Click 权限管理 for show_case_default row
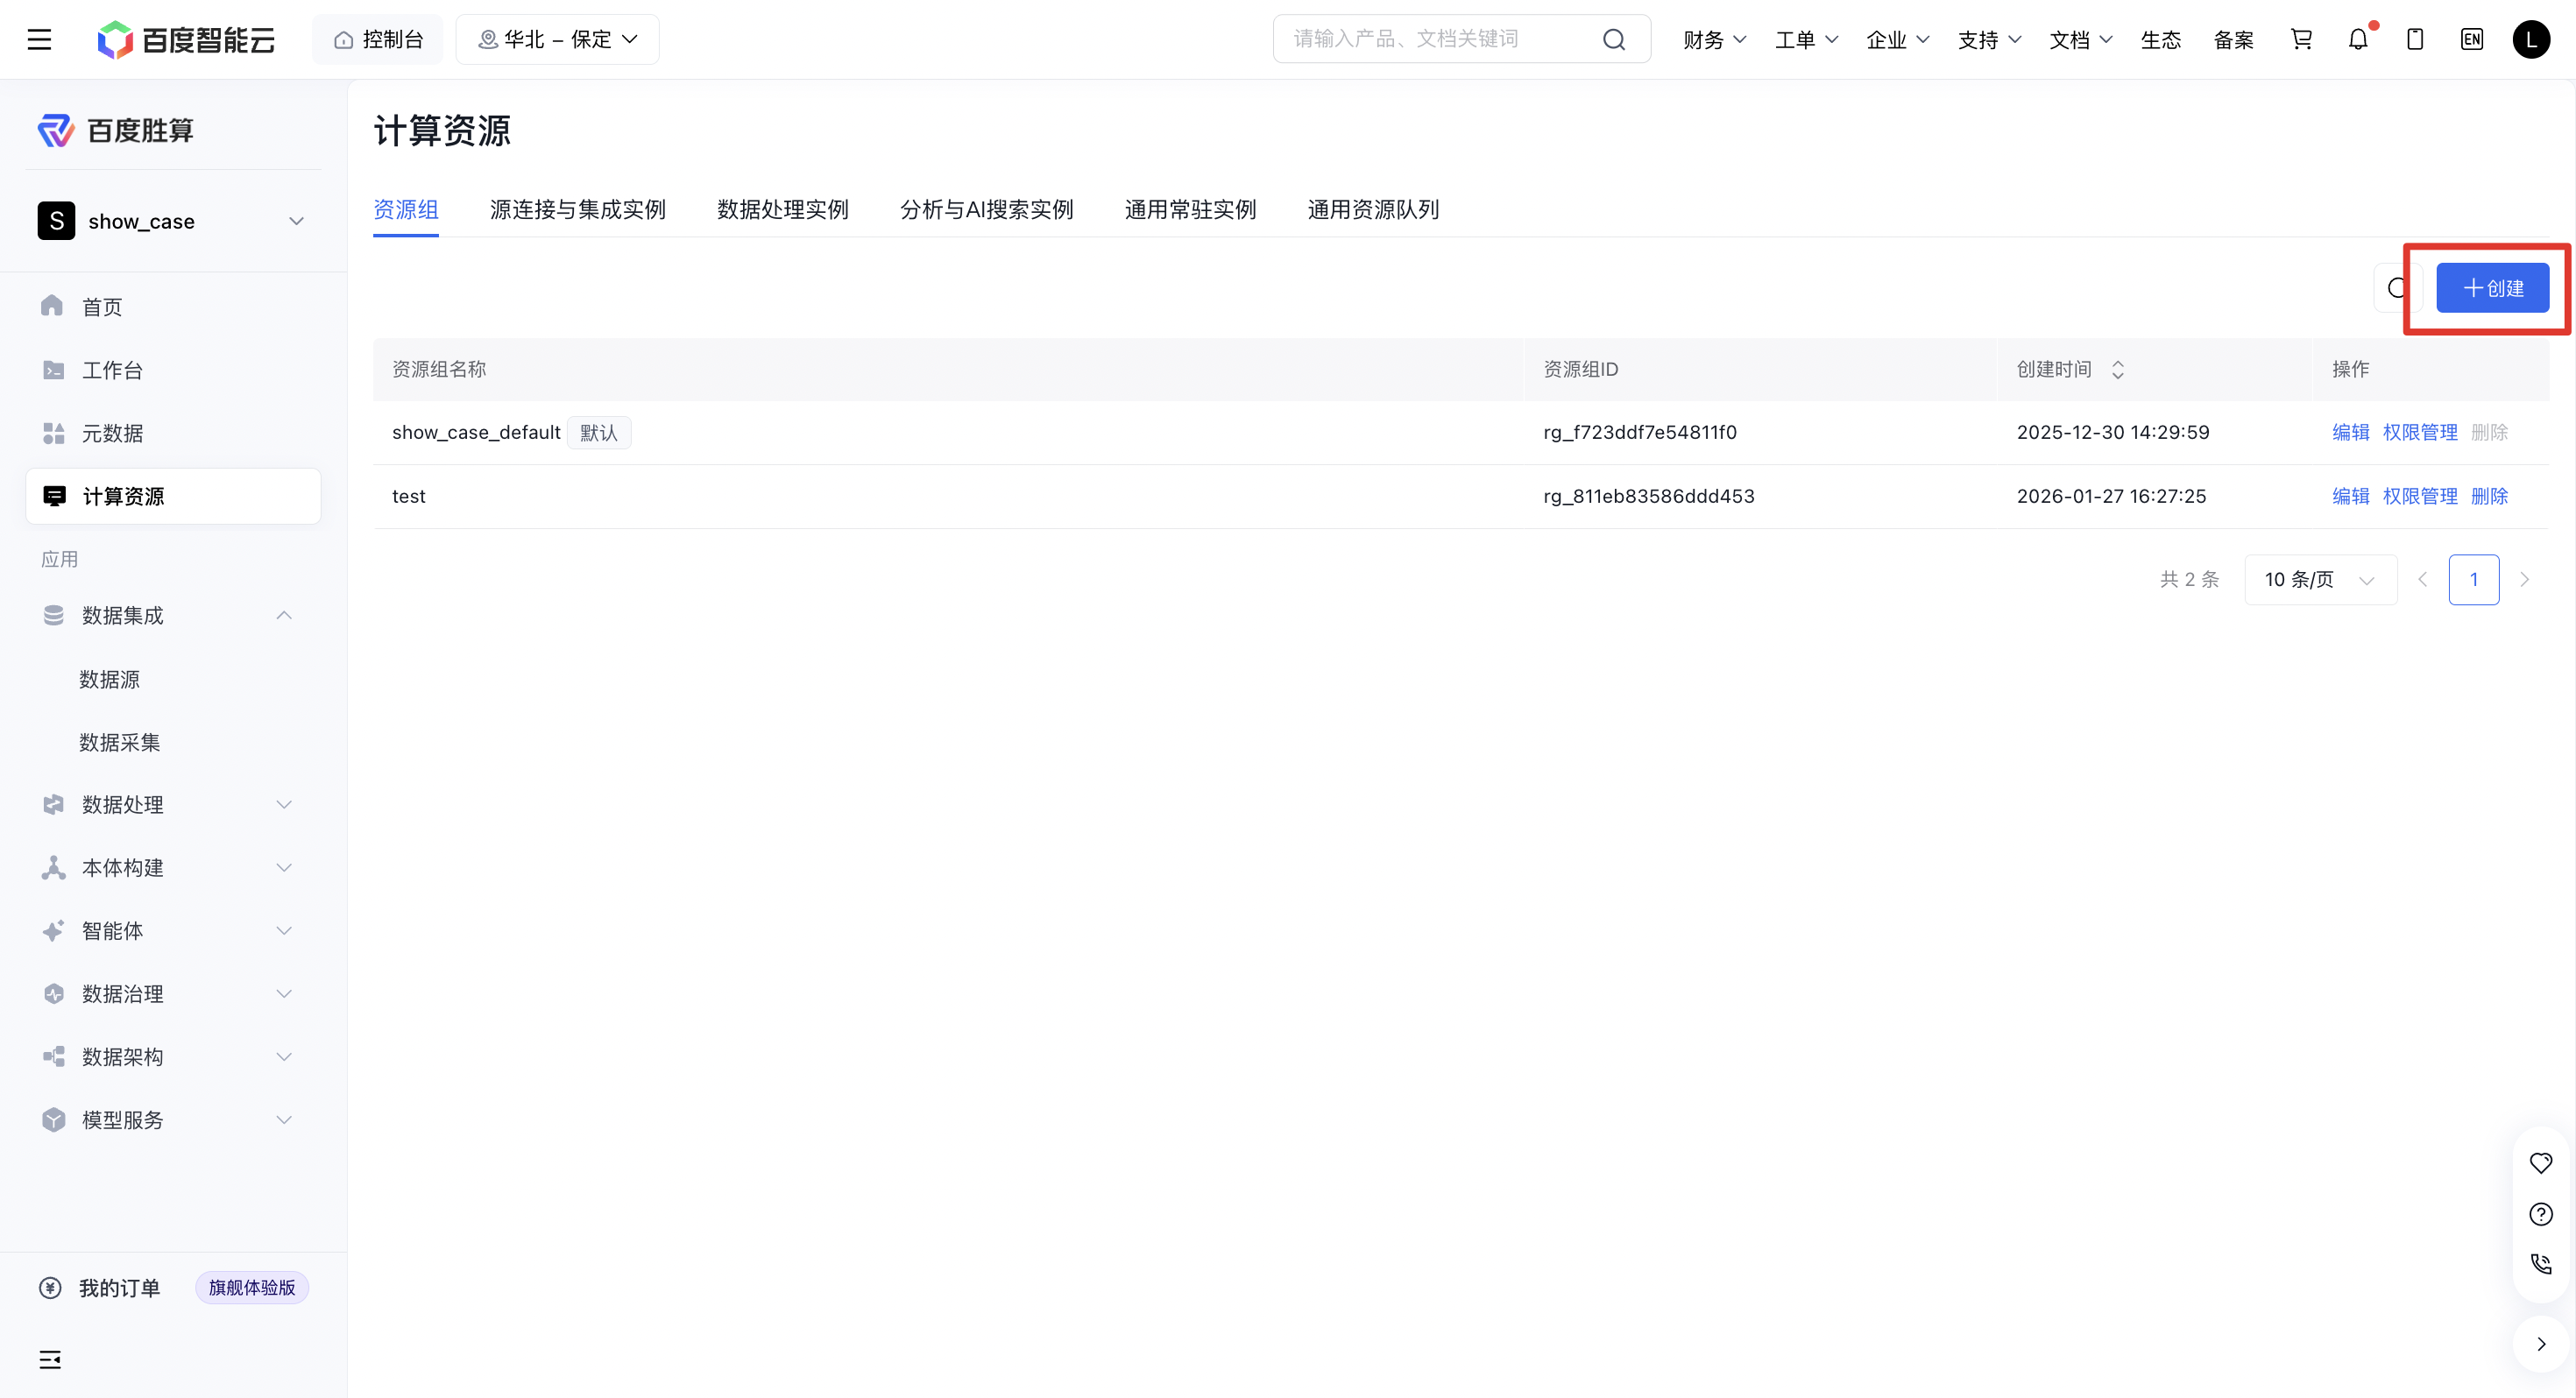 coord(2420,432)
